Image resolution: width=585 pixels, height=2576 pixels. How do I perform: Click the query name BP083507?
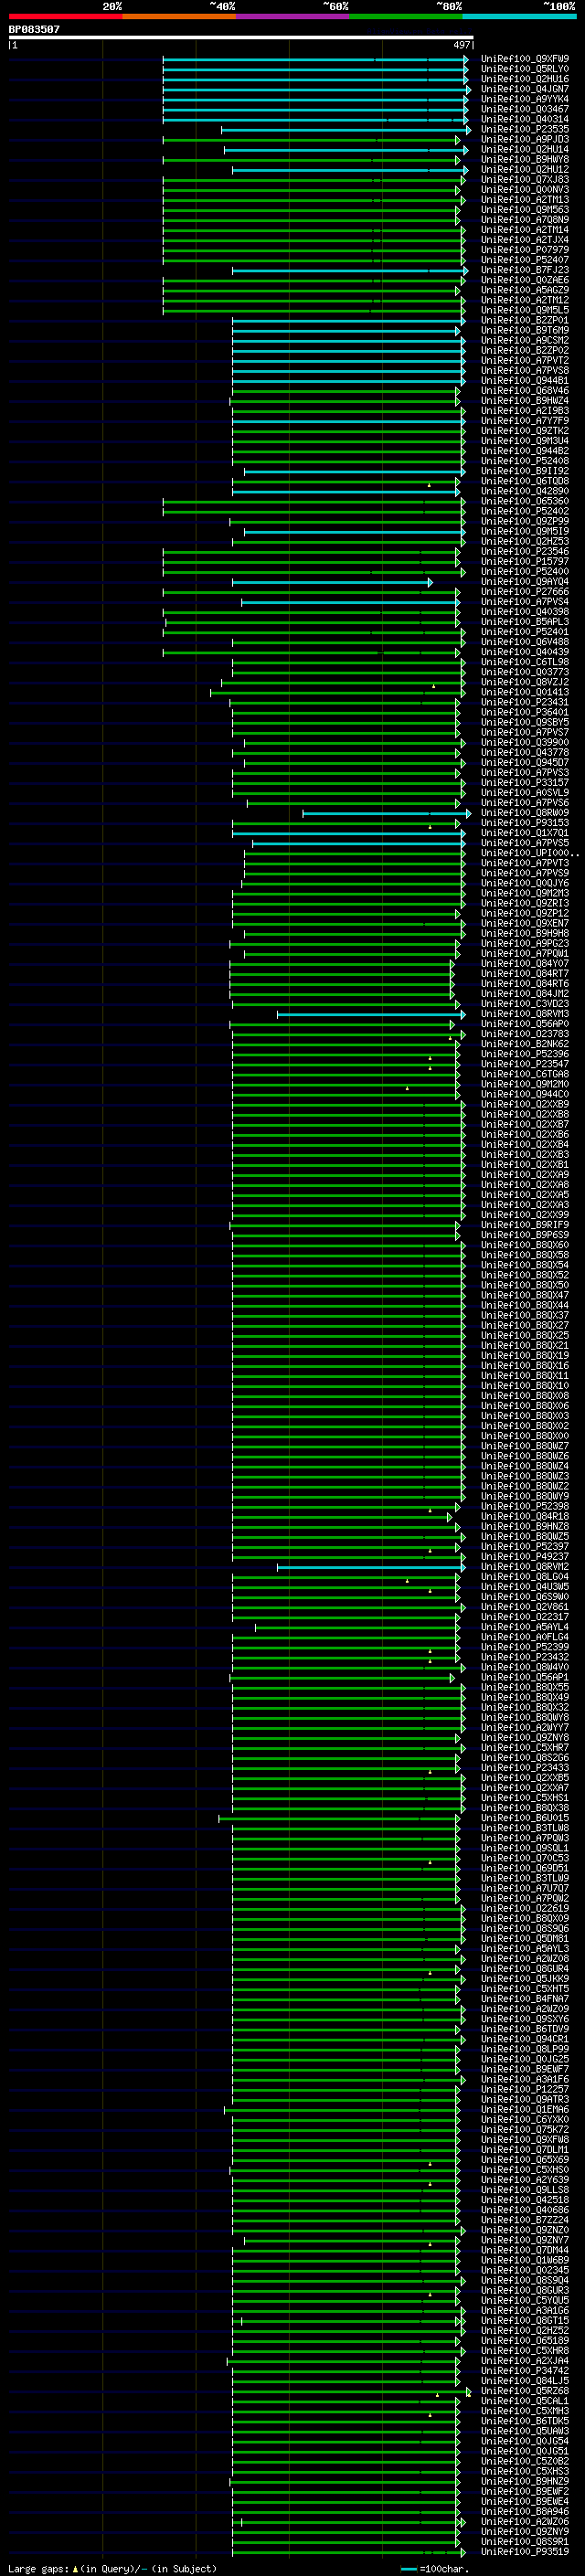click(34, 29)
